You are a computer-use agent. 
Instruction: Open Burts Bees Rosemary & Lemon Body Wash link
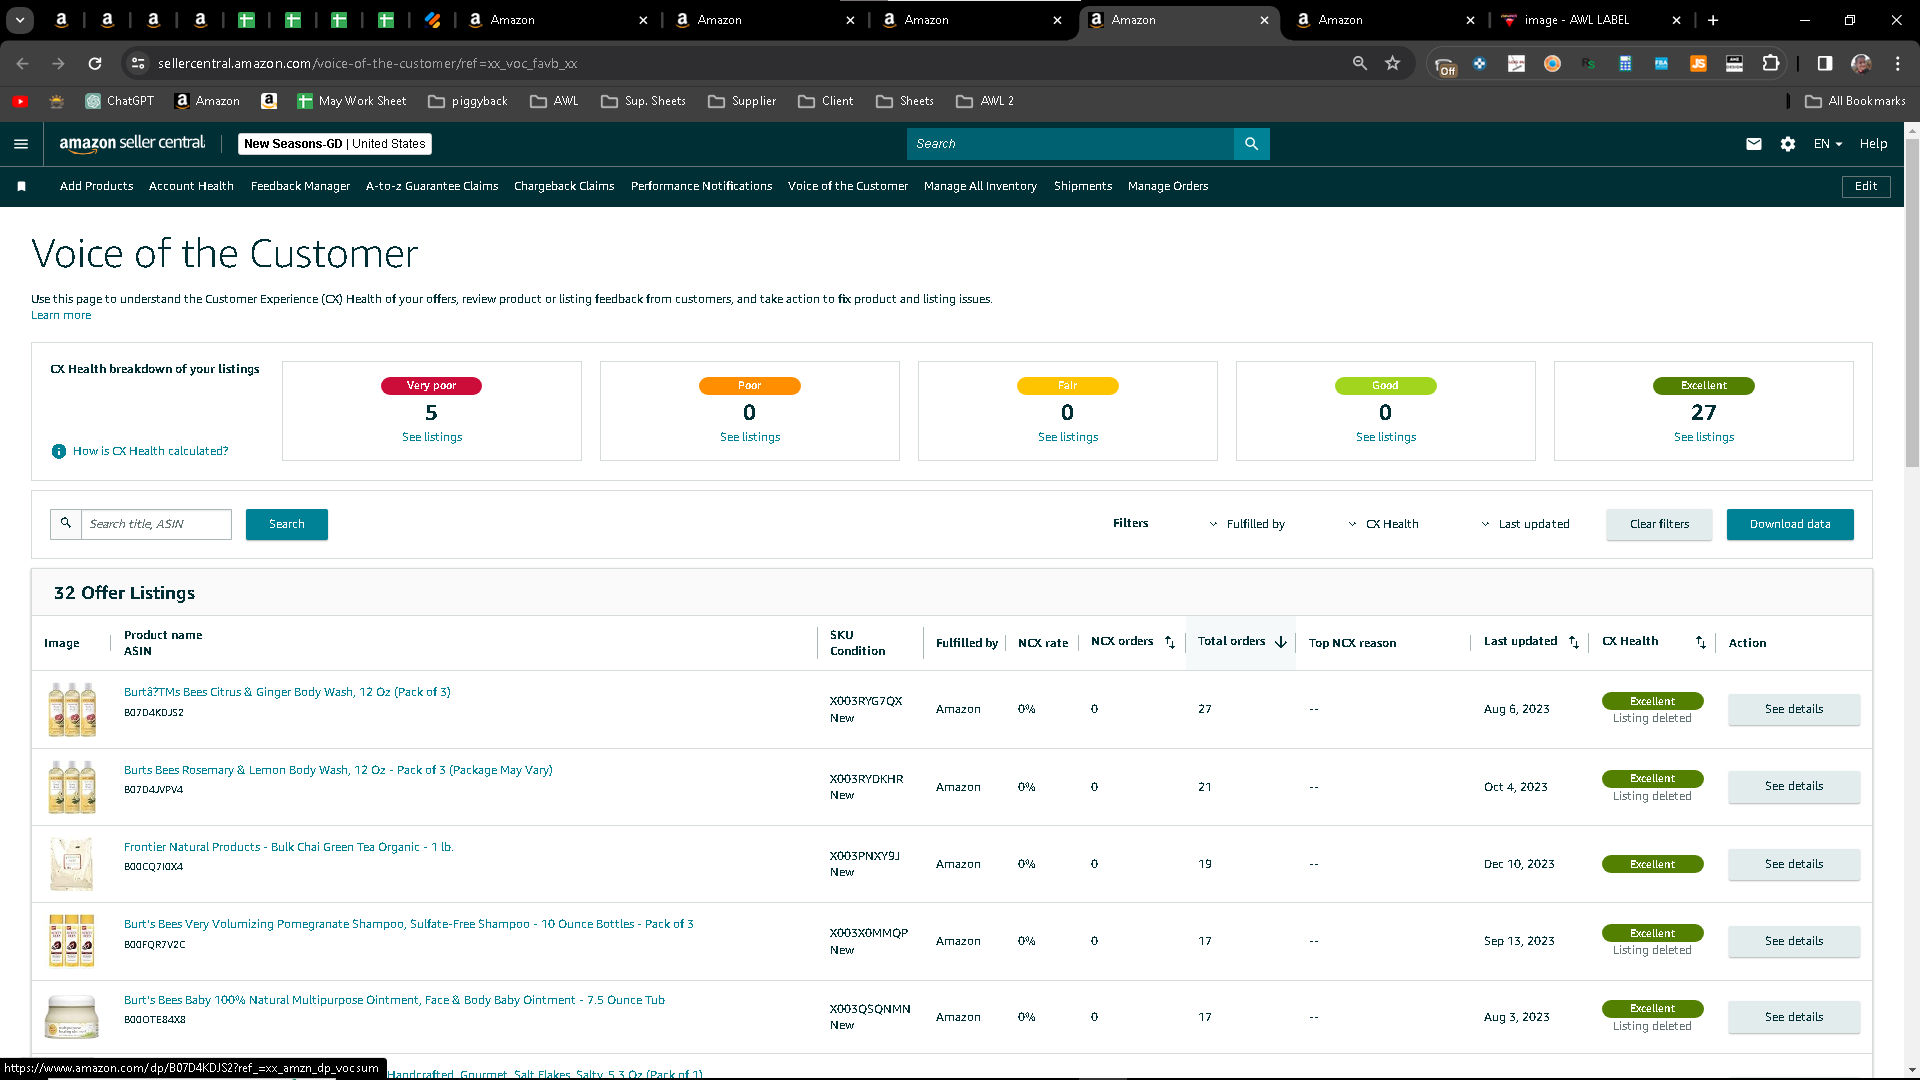[338, 770]
